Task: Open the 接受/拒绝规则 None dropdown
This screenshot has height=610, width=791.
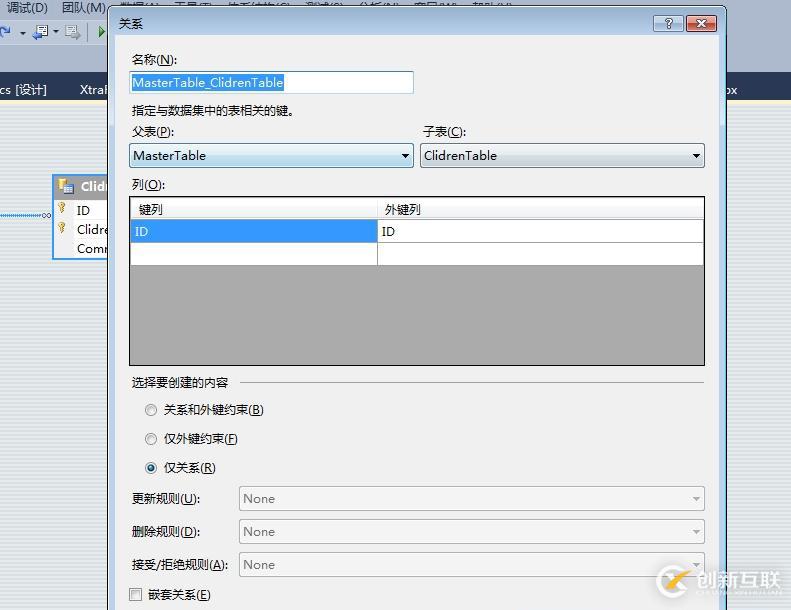Action: tap(472, 565)
